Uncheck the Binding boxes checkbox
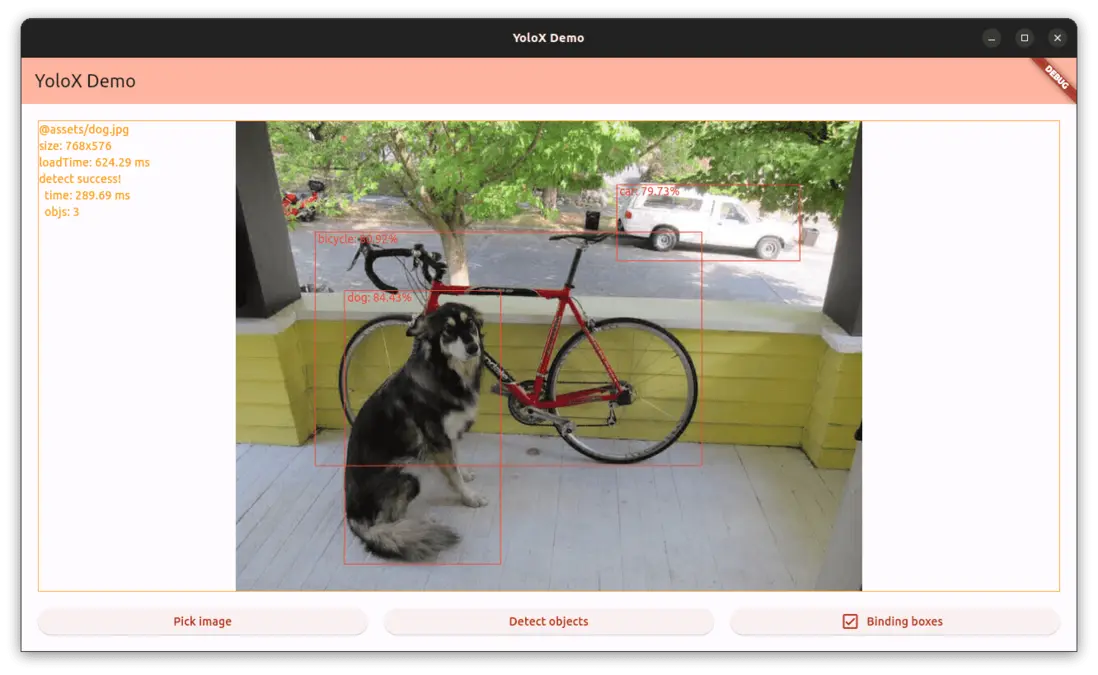 (x=850, y=621)
